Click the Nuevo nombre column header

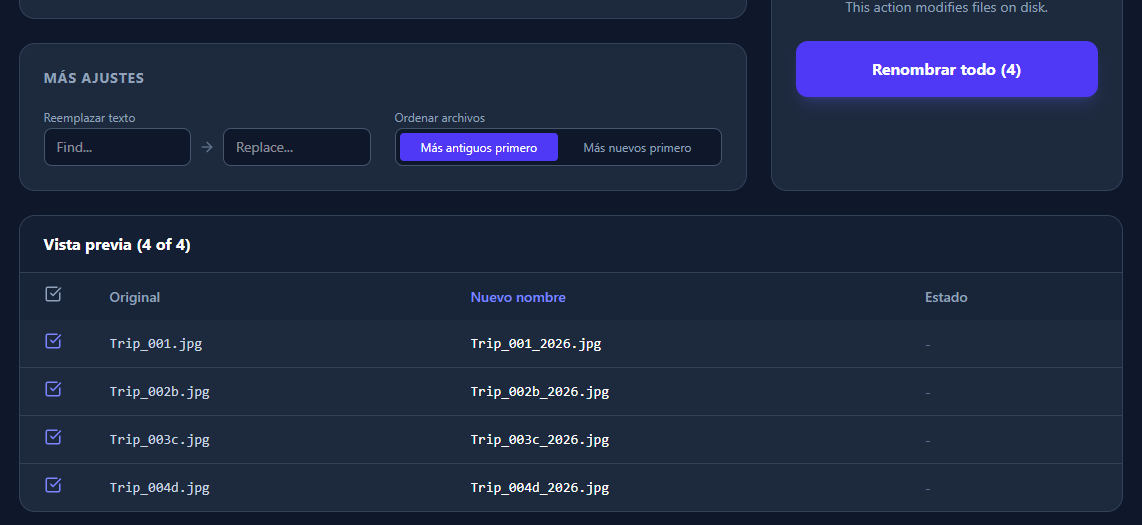[x=518, y=297]
